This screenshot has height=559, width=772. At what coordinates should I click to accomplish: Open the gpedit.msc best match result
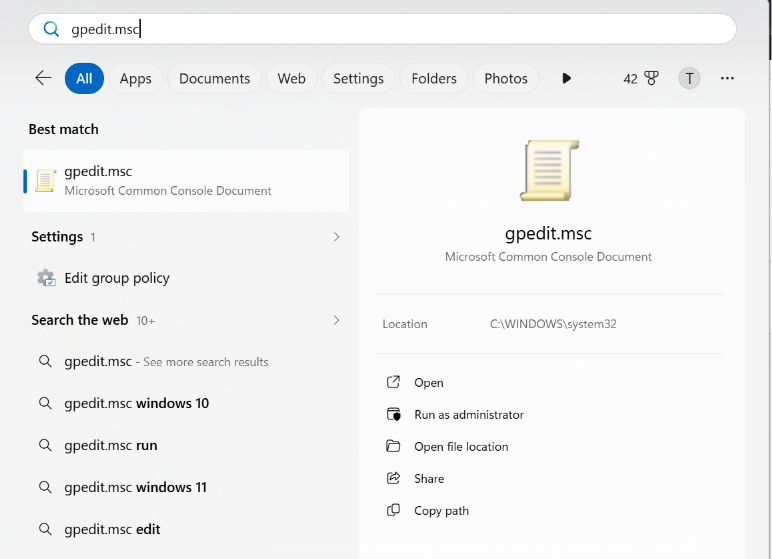[x=186, y=181]
